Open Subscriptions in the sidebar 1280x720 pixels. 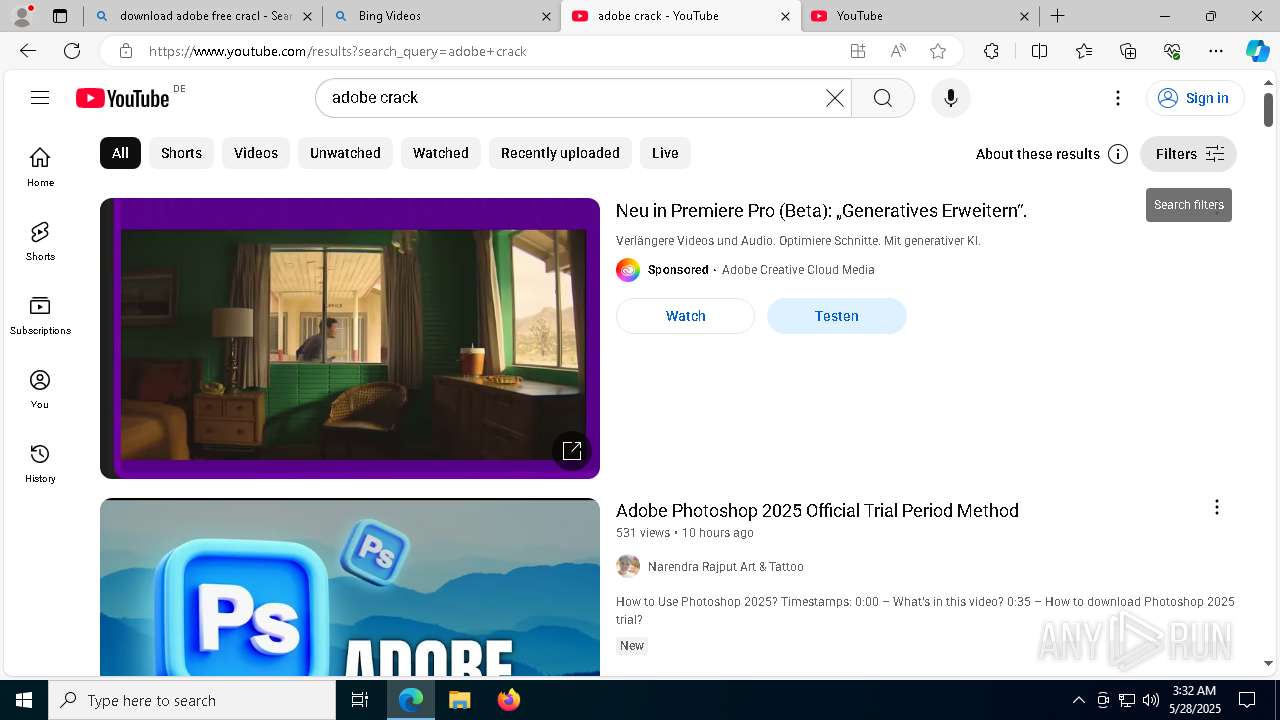[40, 315]
